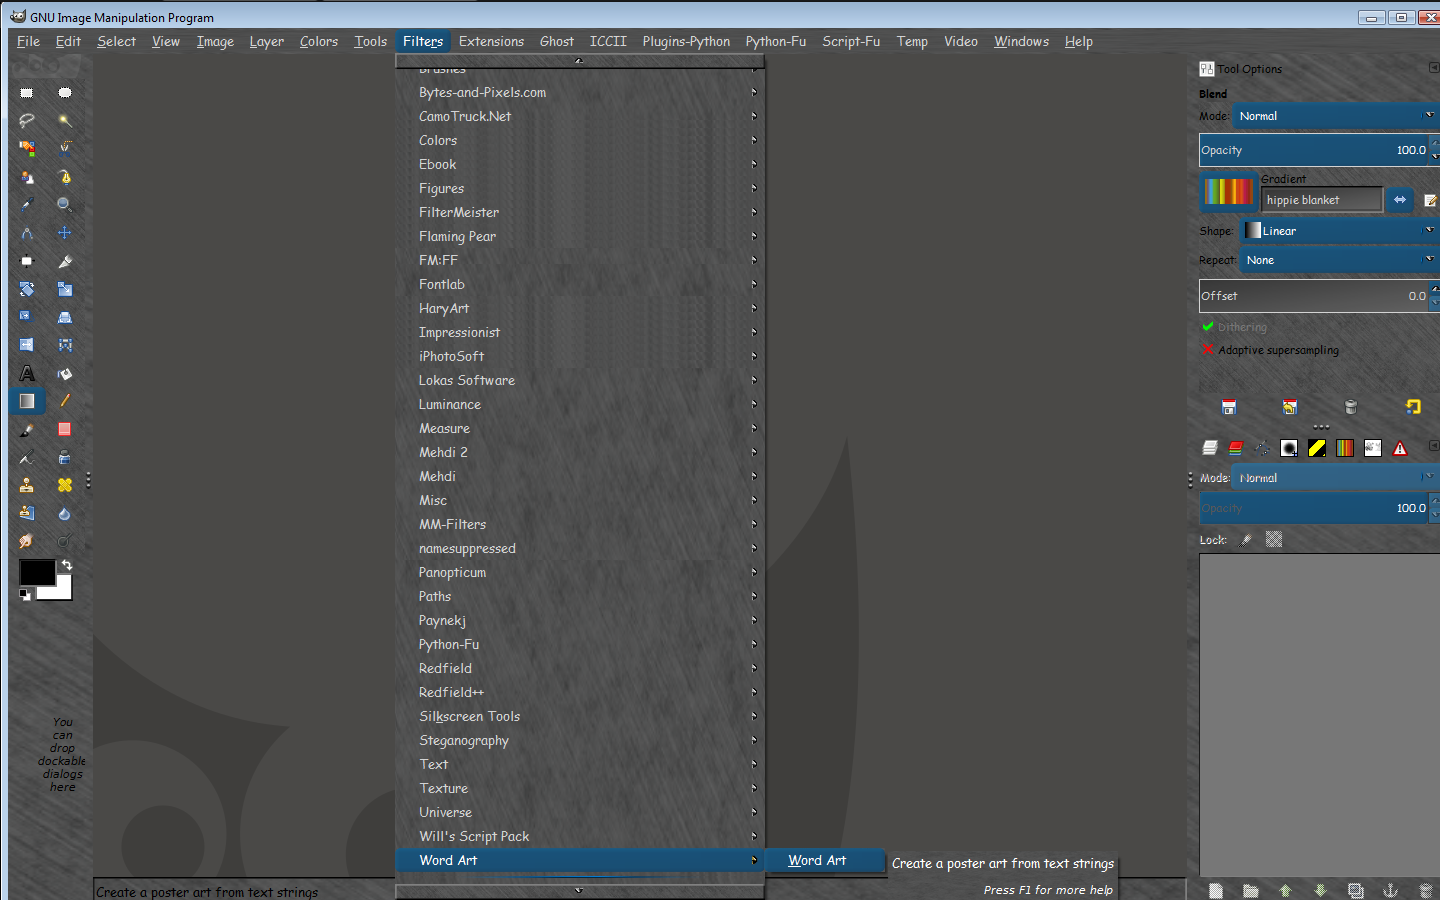
Task: Pick the Pencil tool in toolbox
Action: 65,401
